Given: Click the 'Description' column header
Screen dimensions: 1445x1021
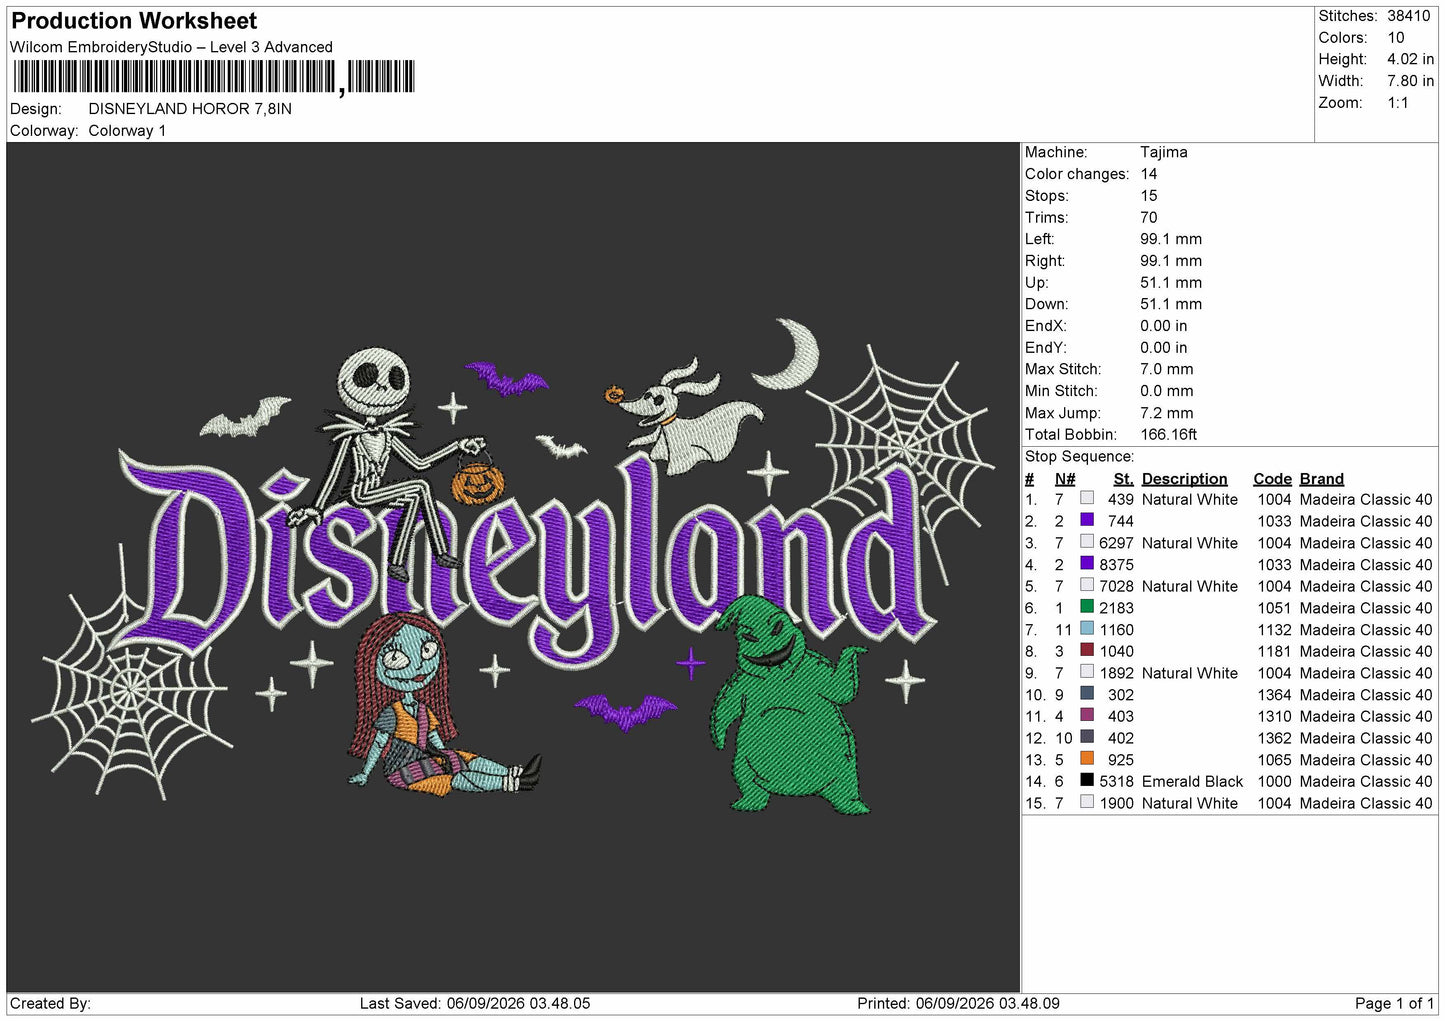Looking at the screenshot, I should pos(1184,479).
